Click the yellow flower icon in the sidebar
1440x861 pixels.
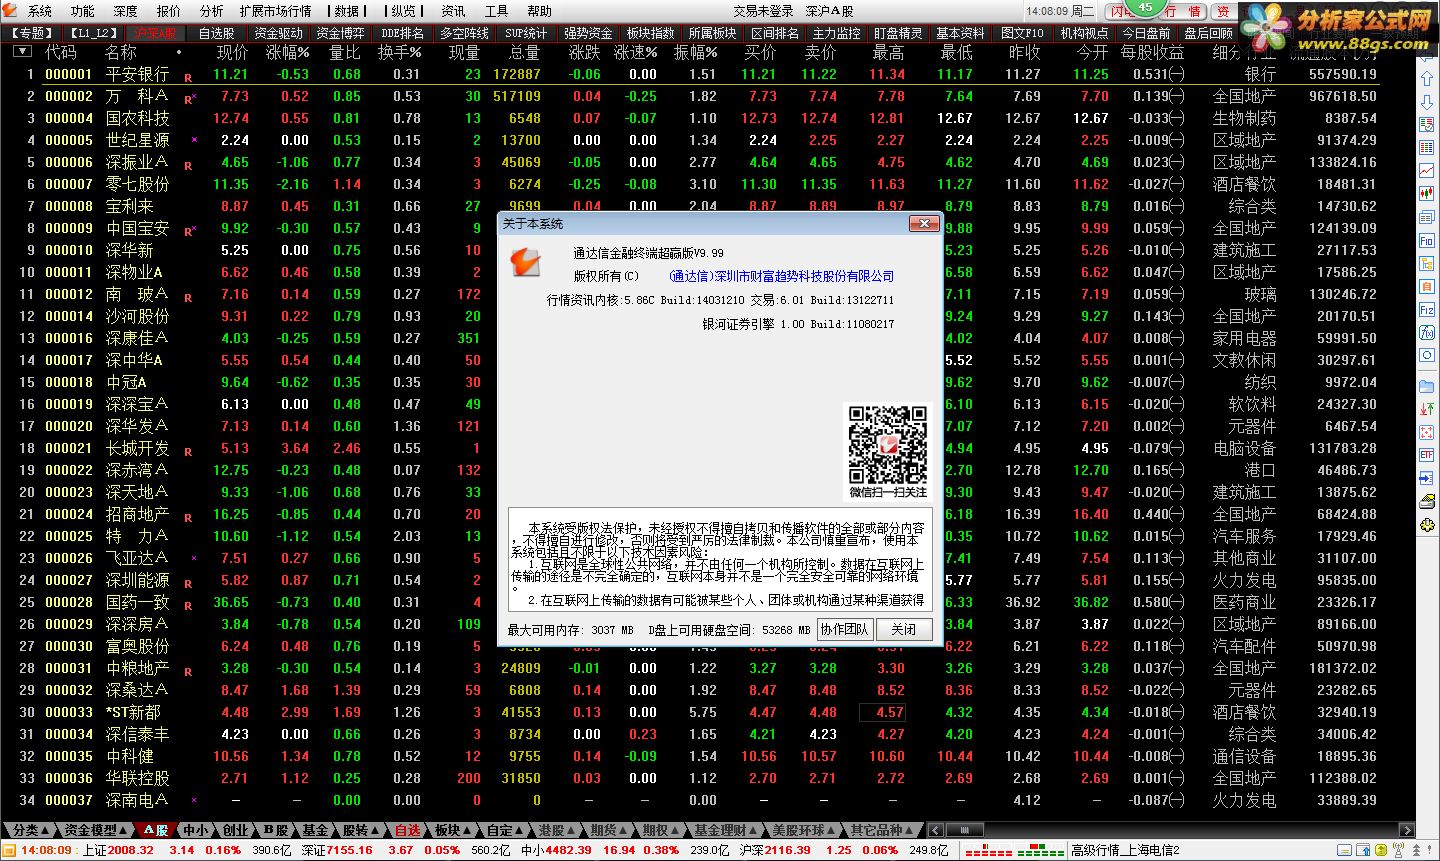[x=1427, y=524]
